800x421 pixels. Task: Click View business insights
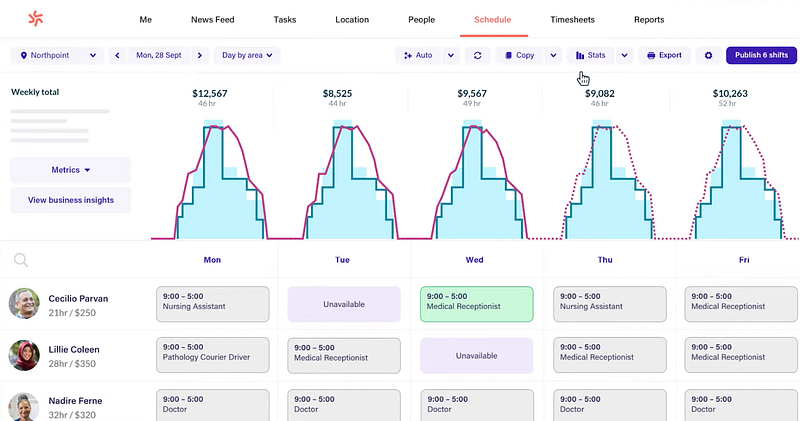coord(70,200)
